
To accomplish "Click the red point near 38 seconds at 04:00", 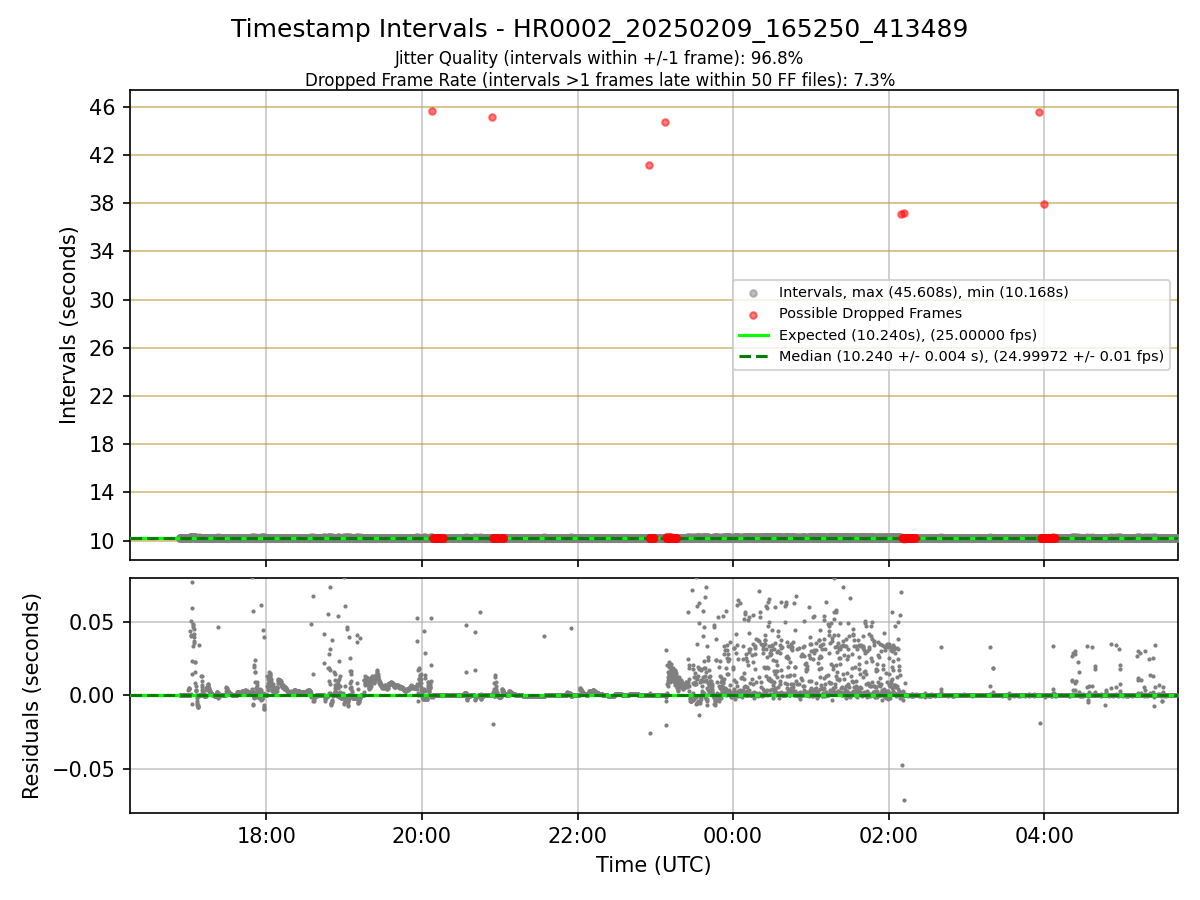I will tap(1044, 204).
